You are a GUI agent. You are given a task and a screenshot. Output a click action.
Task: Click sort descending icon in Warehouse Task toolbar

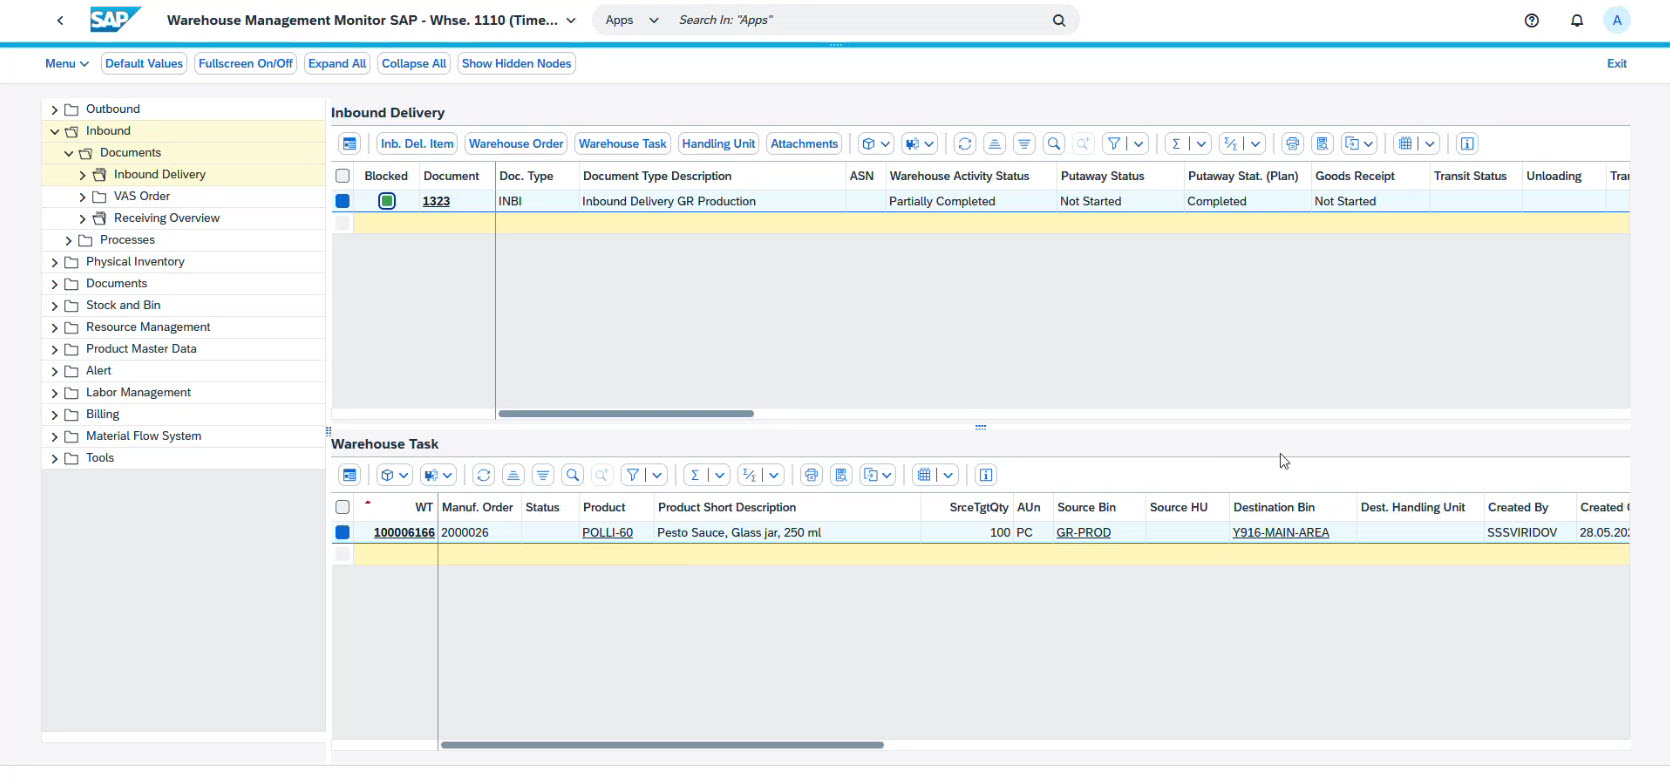coord(543,475)
